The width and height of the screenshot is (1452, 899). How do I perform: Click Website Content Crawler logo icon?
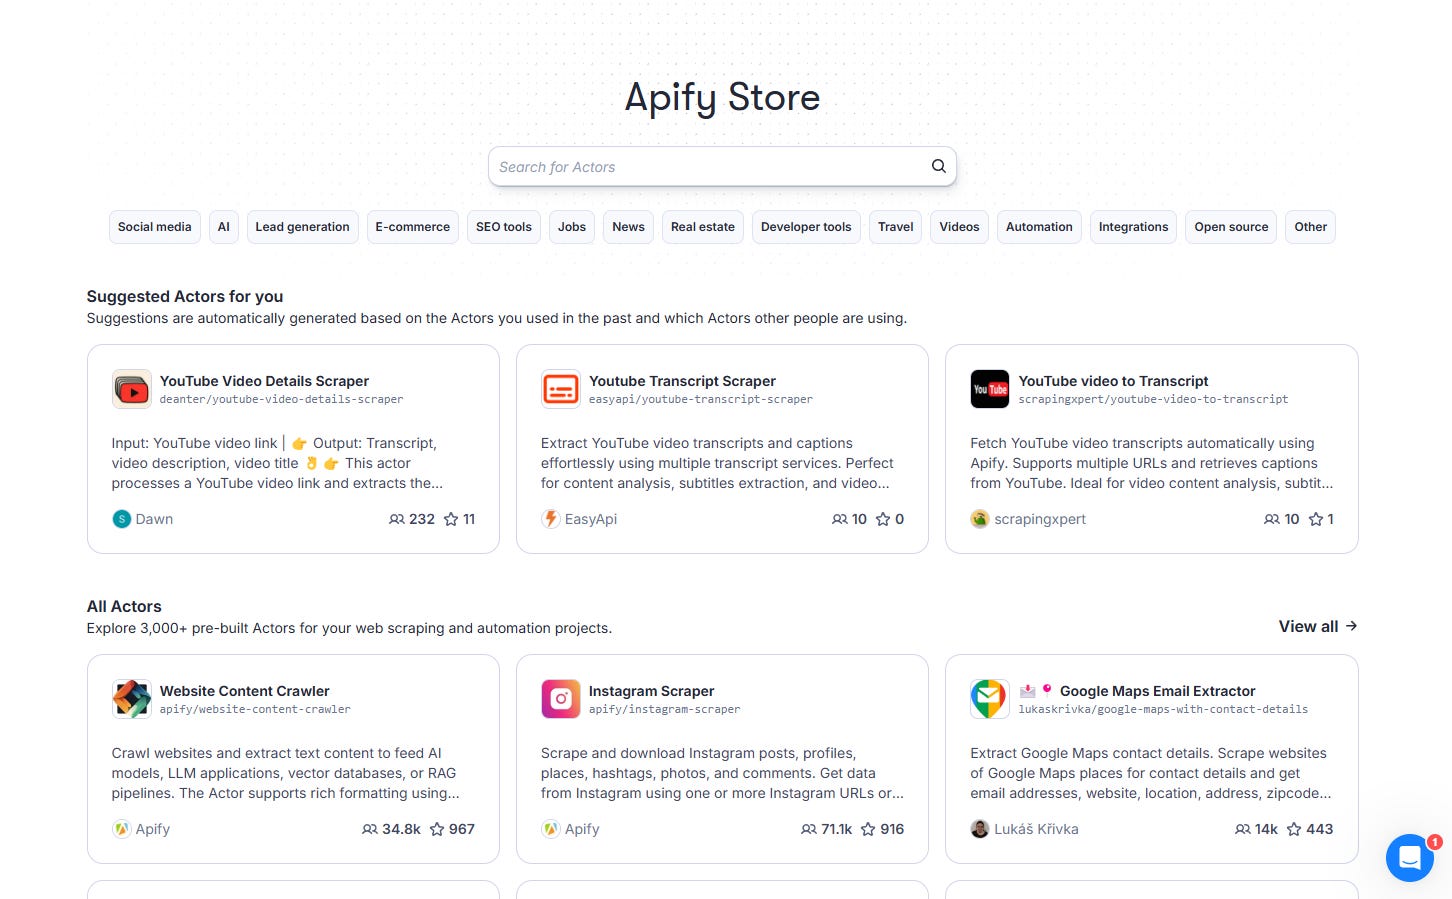(132, 699)
